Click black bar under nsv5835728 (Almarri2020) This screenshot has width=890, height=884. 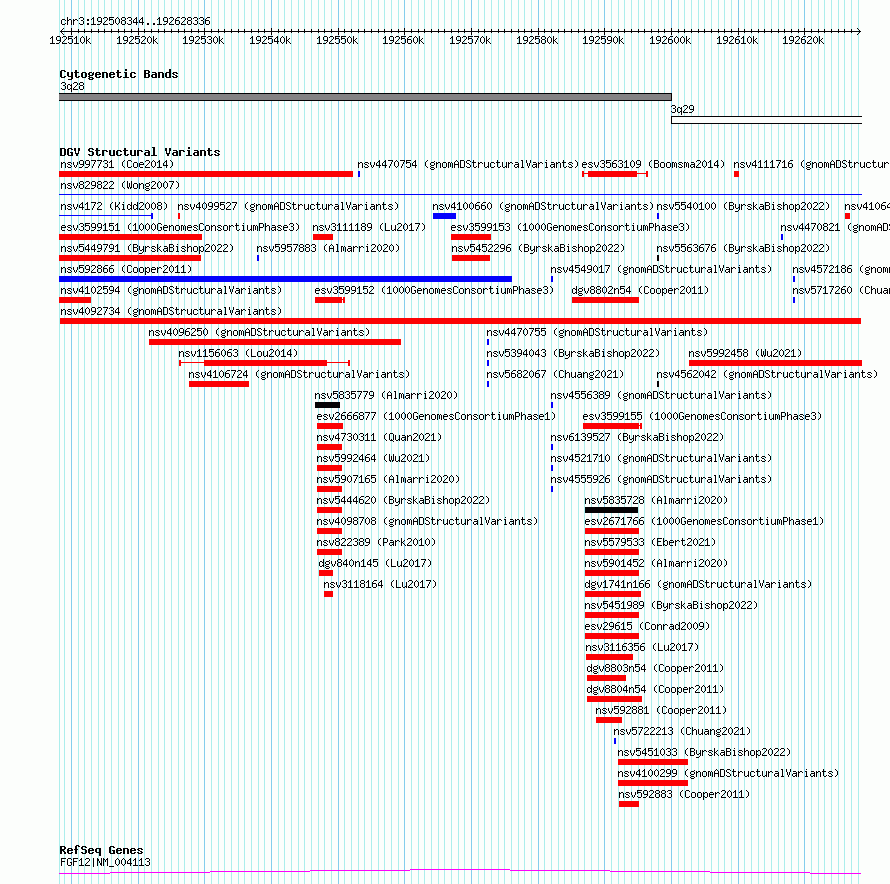click(611, 510)
